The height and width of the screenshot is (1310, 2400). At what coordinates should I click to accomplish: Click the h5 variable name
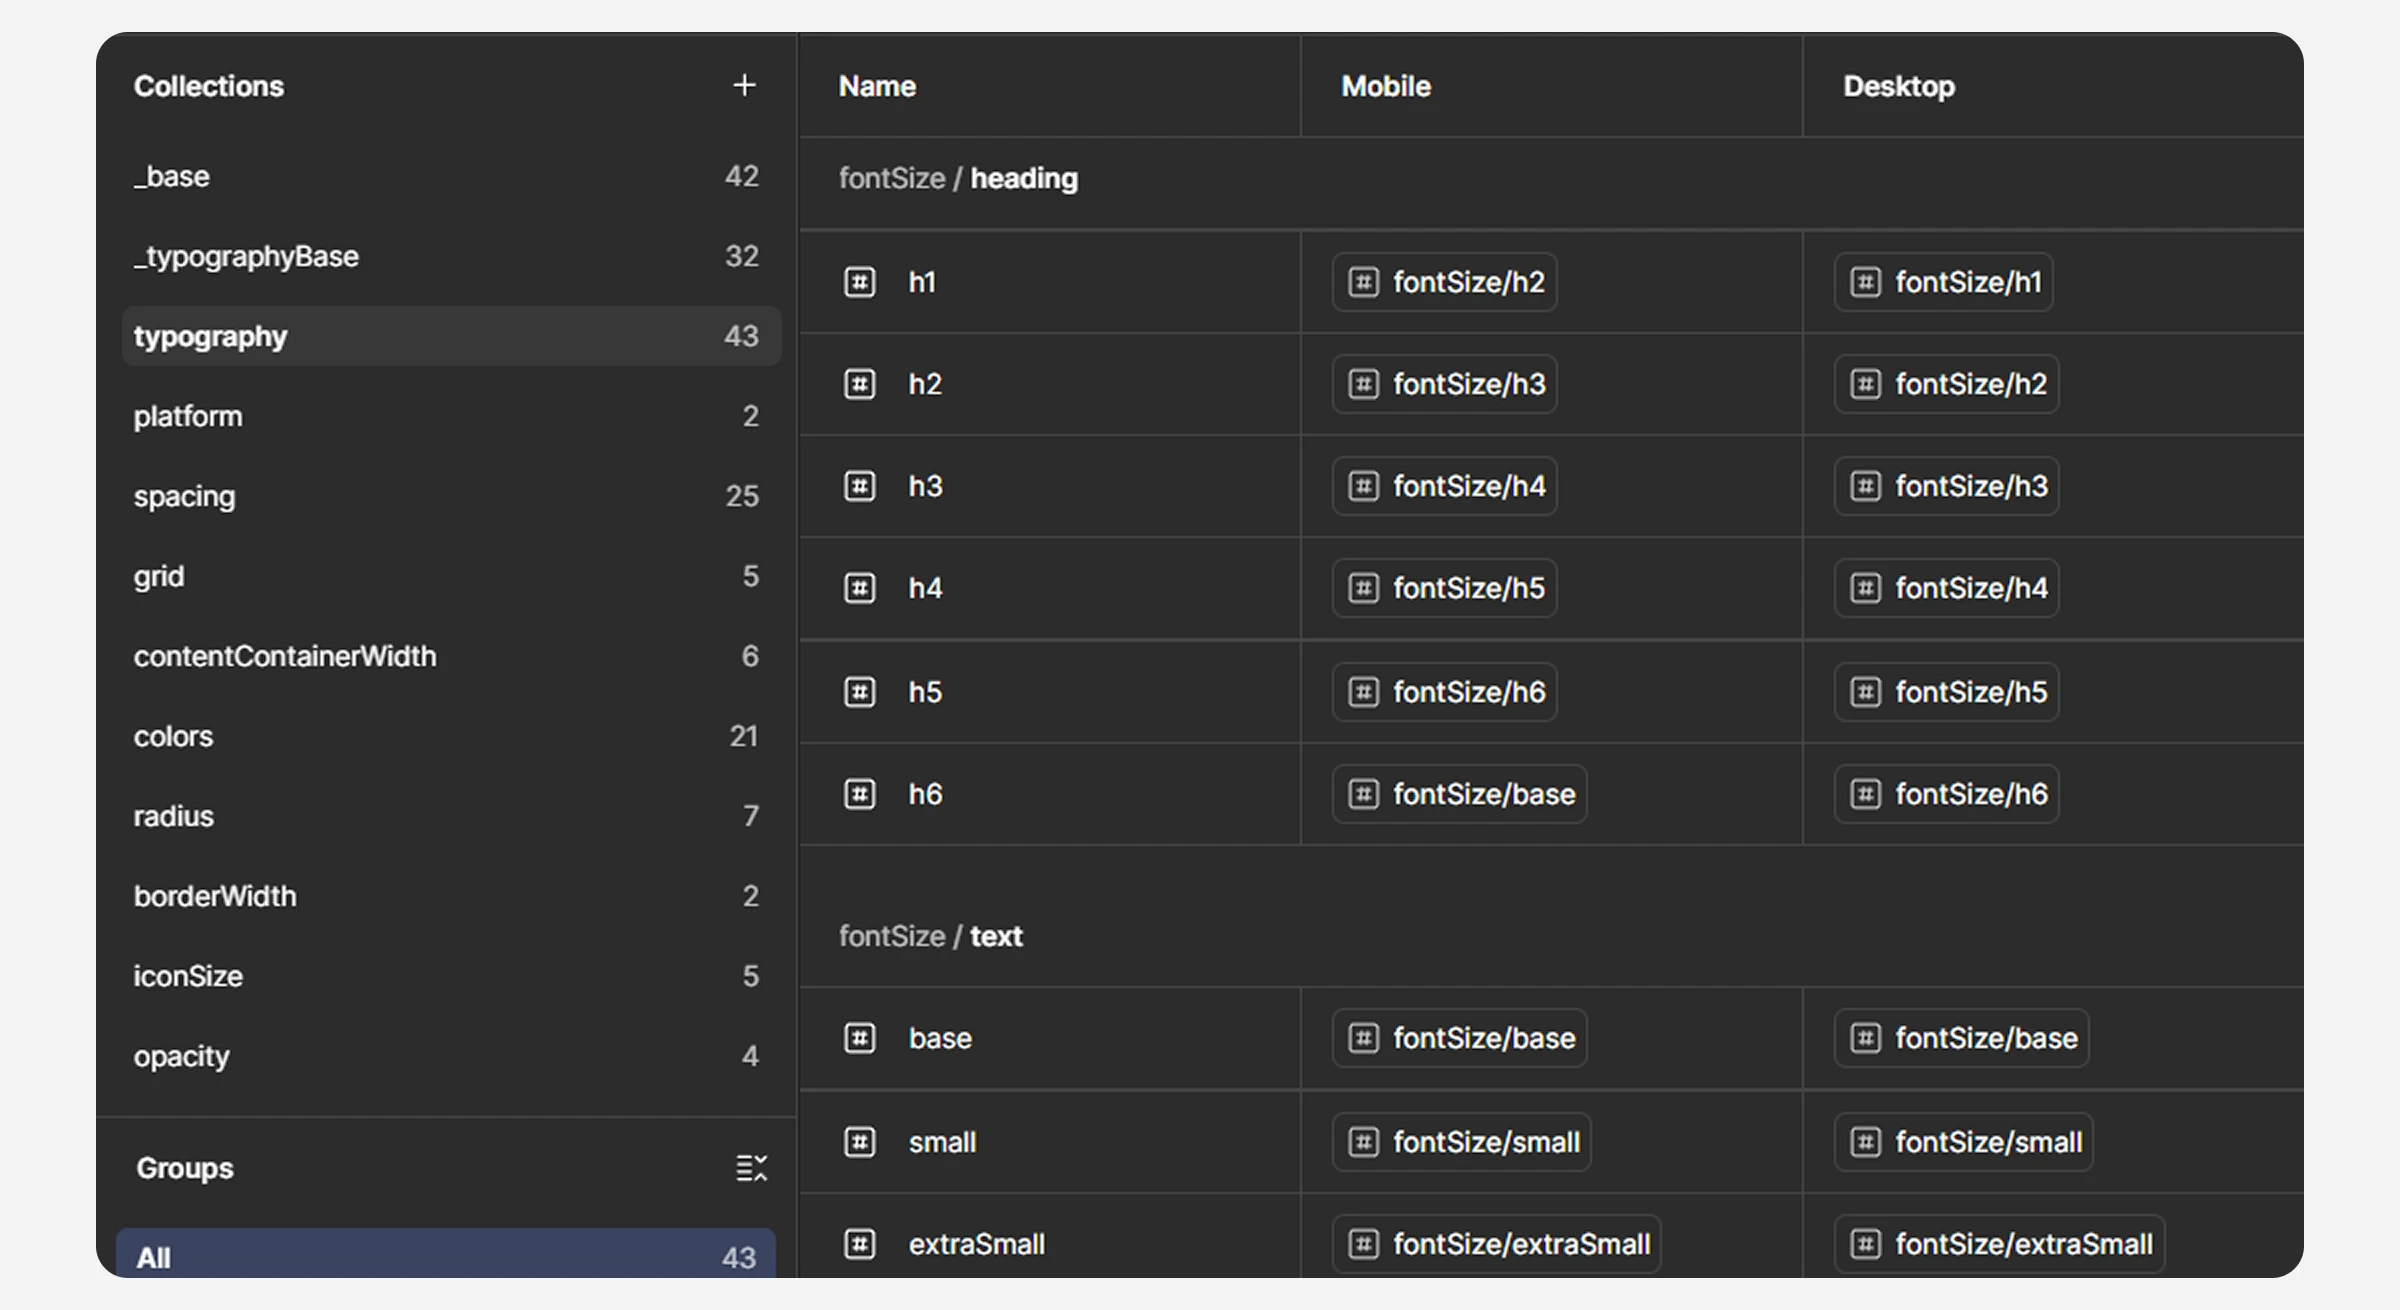(x=925, y=692)
